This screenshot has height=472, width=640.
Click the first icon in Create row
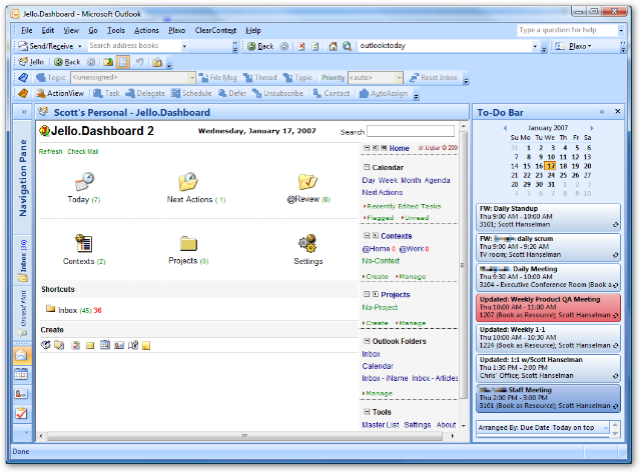point(45,345)
